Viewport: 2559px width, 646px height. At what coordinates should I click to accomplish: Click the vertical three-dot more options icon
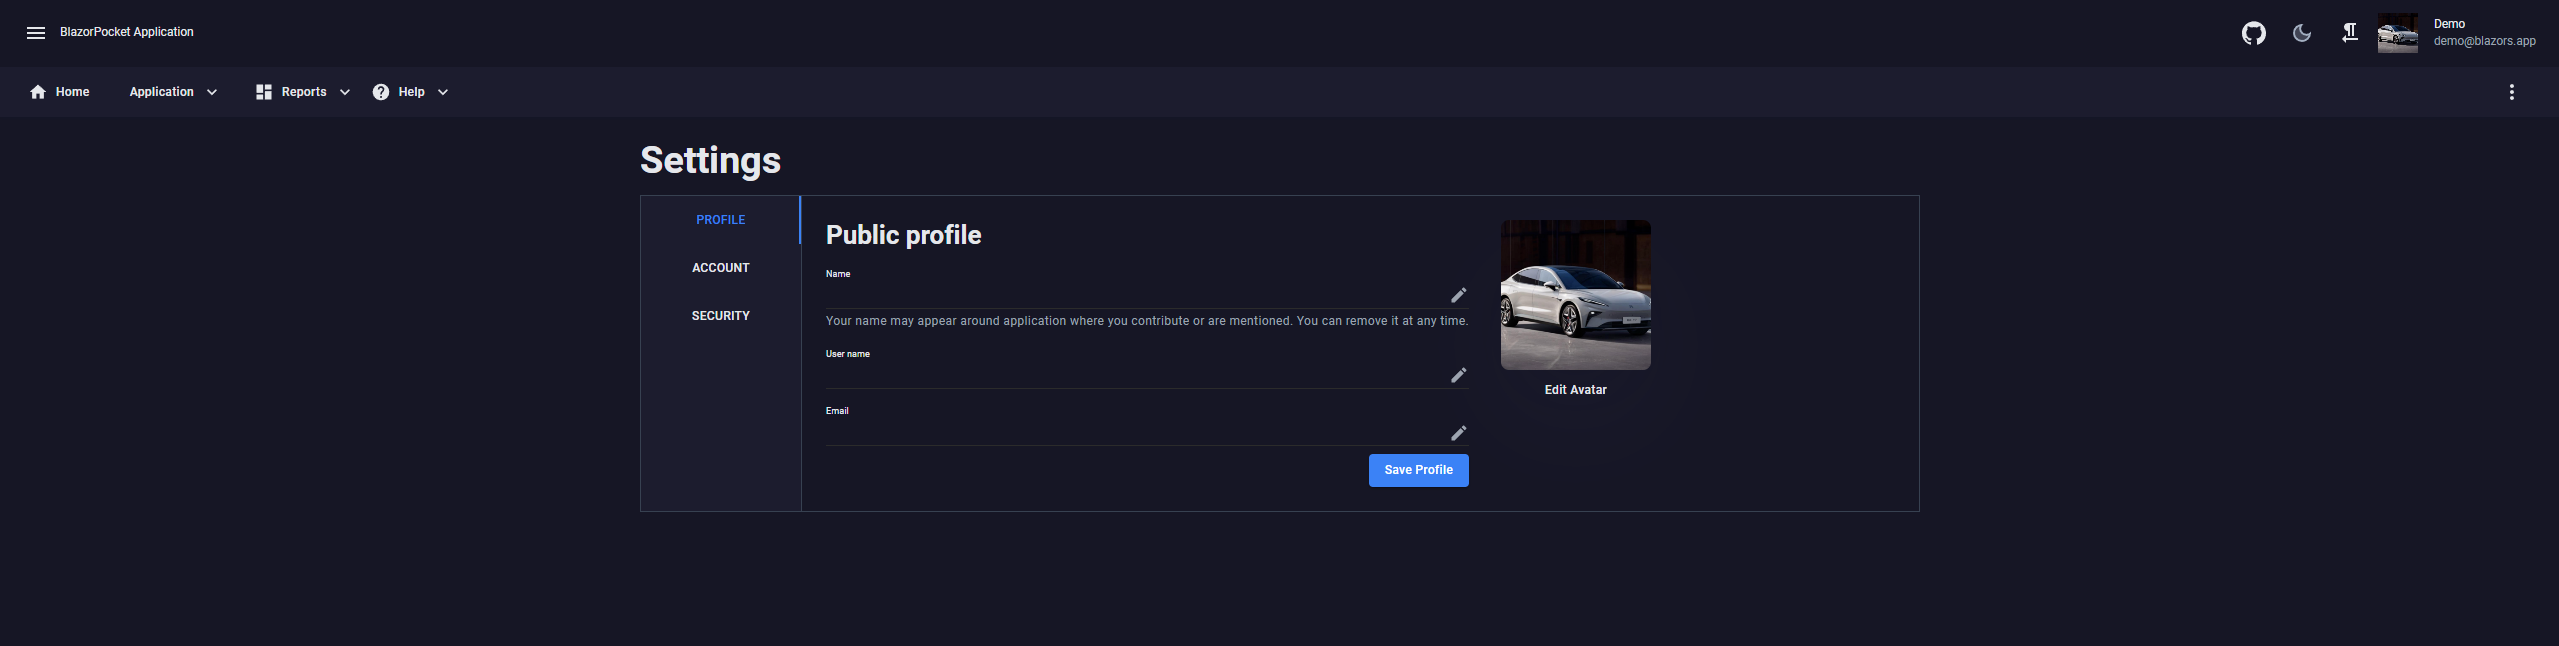coord(2511,92)
